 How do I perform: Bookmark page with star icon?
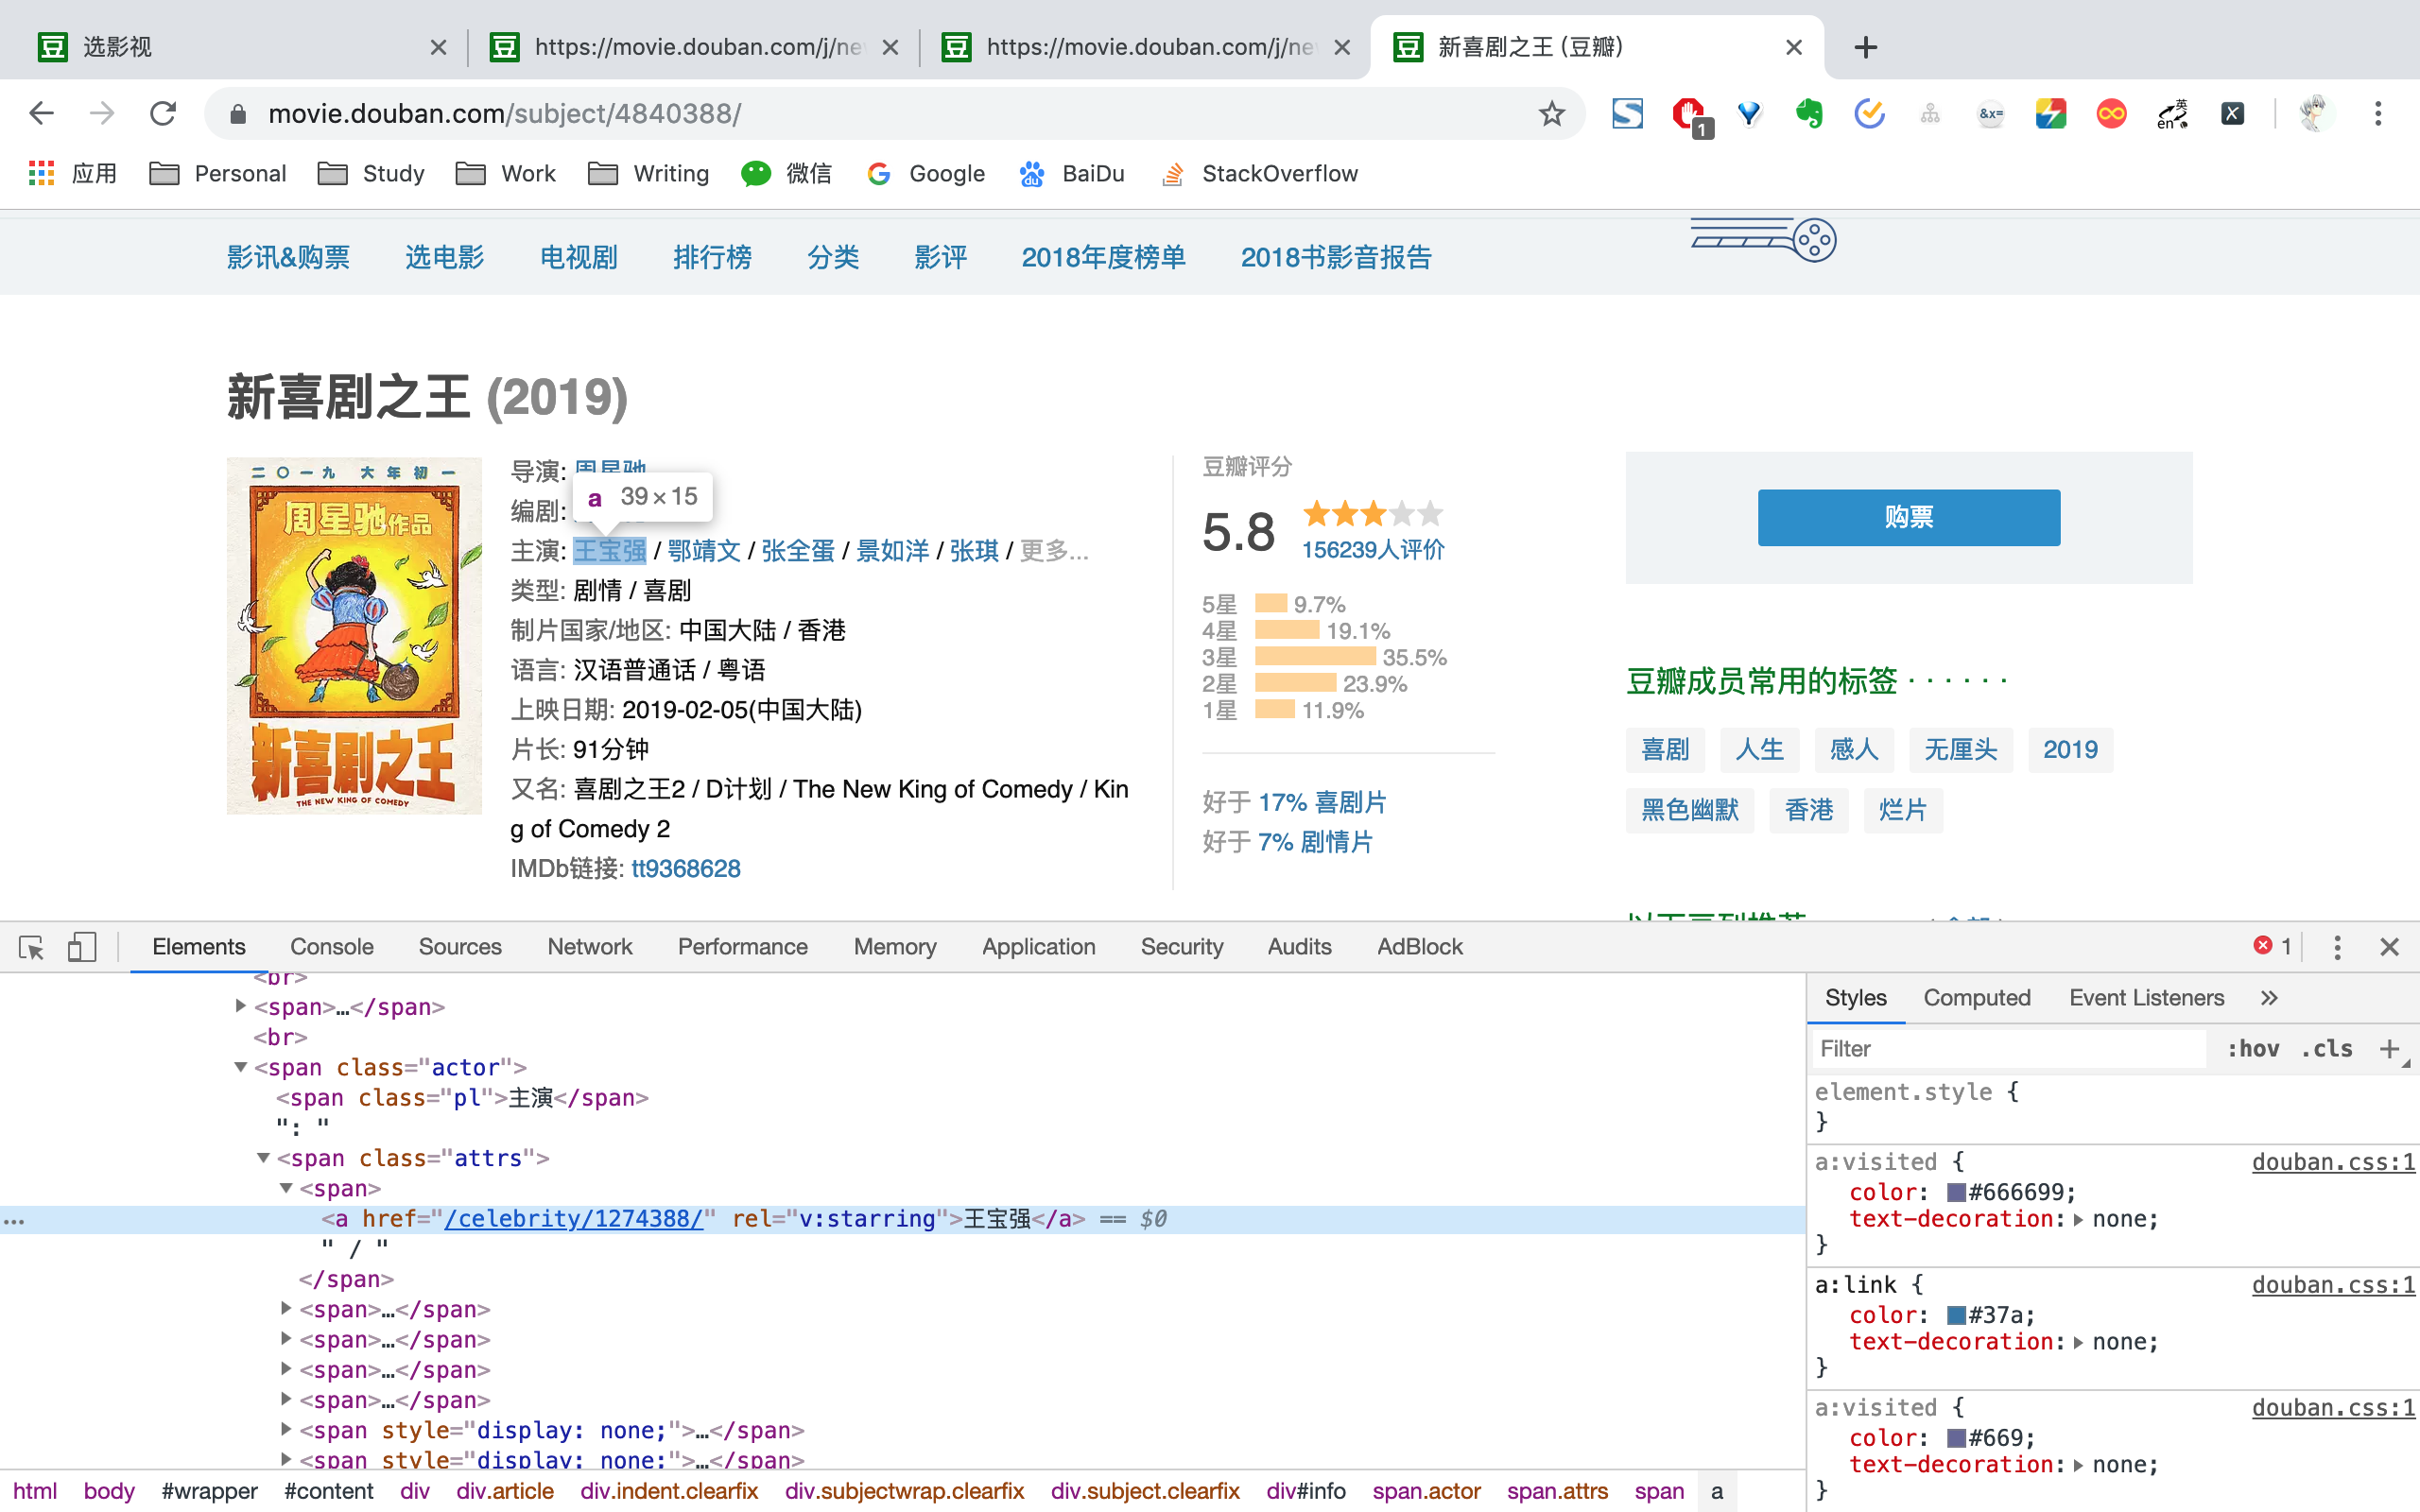[x=1551, y=114]
